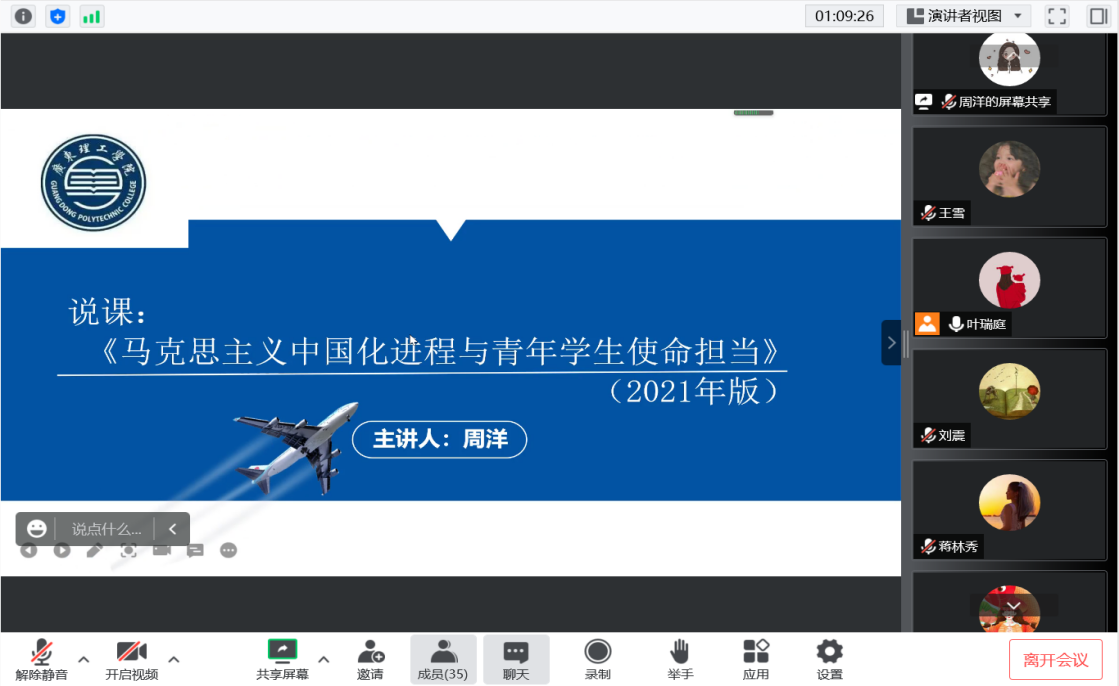Open the emoji reaction picker

point(37,529)
